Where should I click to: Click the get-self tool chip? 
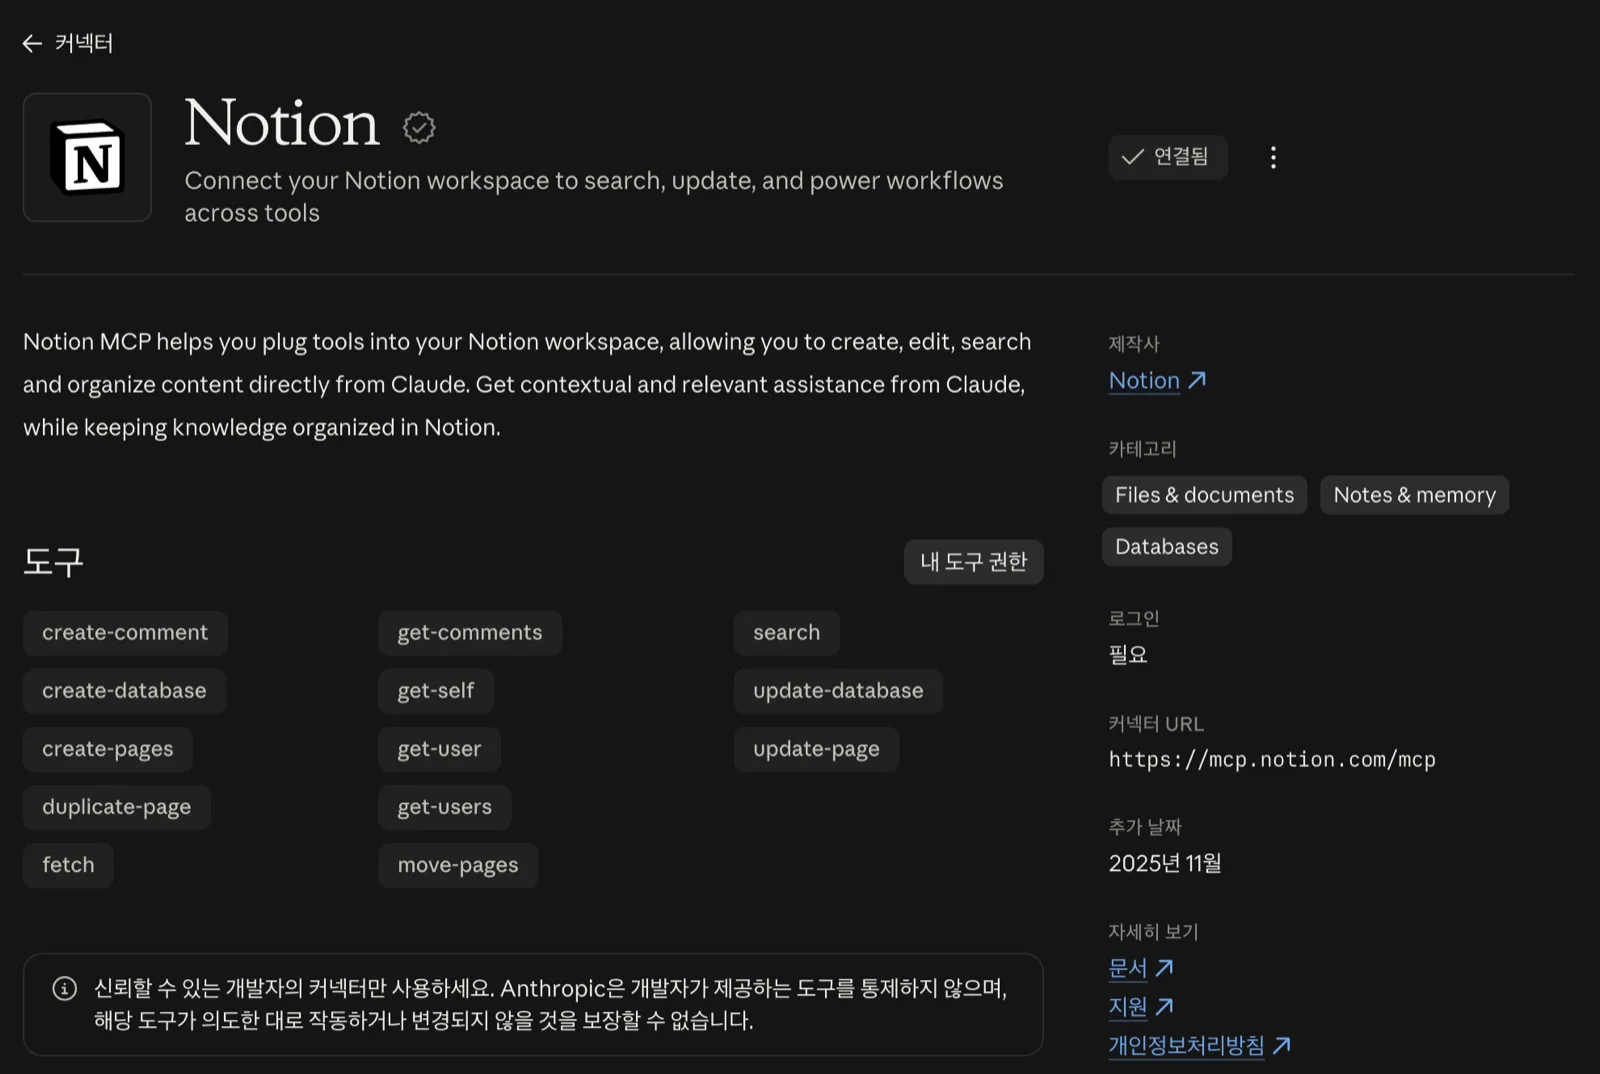pos(436,691)
